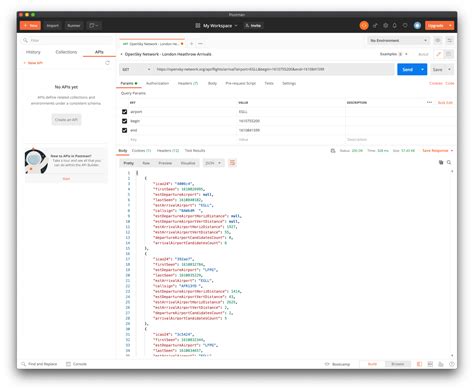Expand the Save dropdown arrow
This screenshot has height=391, width=474.
coord(449,69)
